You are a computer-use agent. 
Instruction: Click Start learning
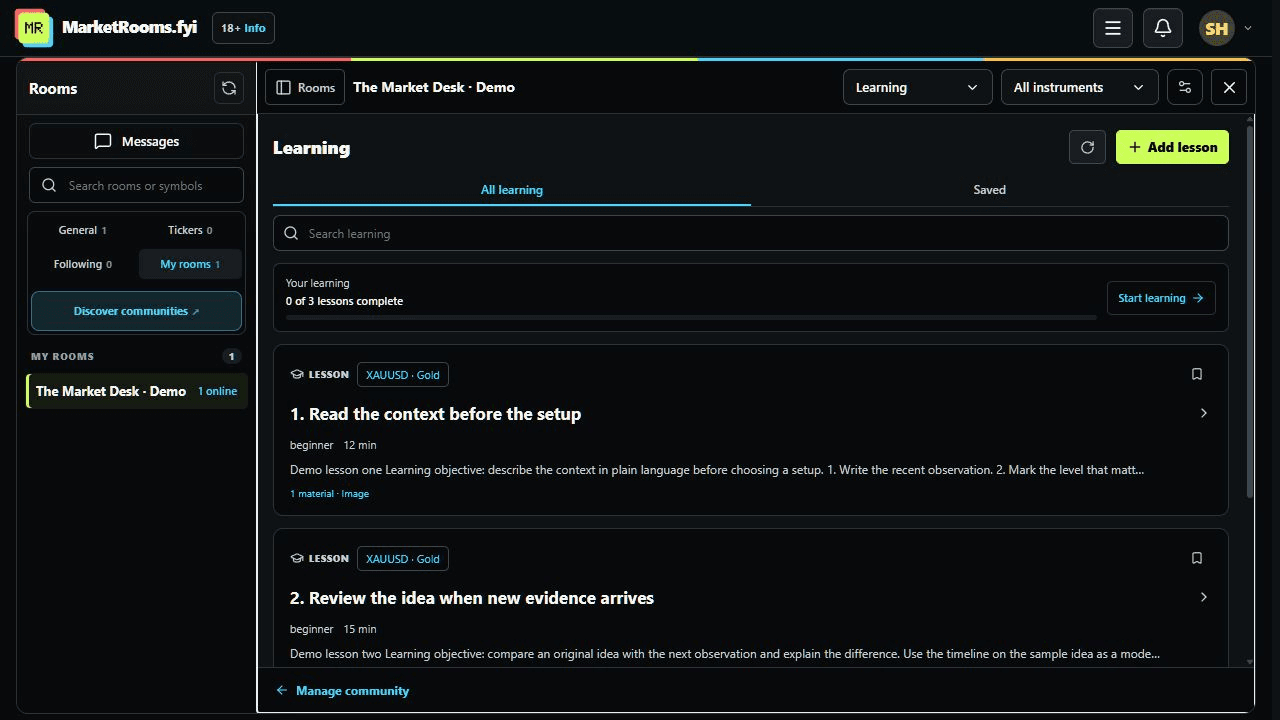click(1161, 298)
